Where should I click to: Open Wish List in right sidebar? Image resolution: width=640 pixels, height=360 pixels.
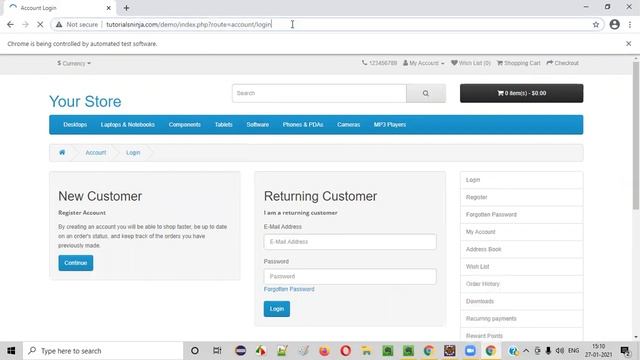(521, 267)
